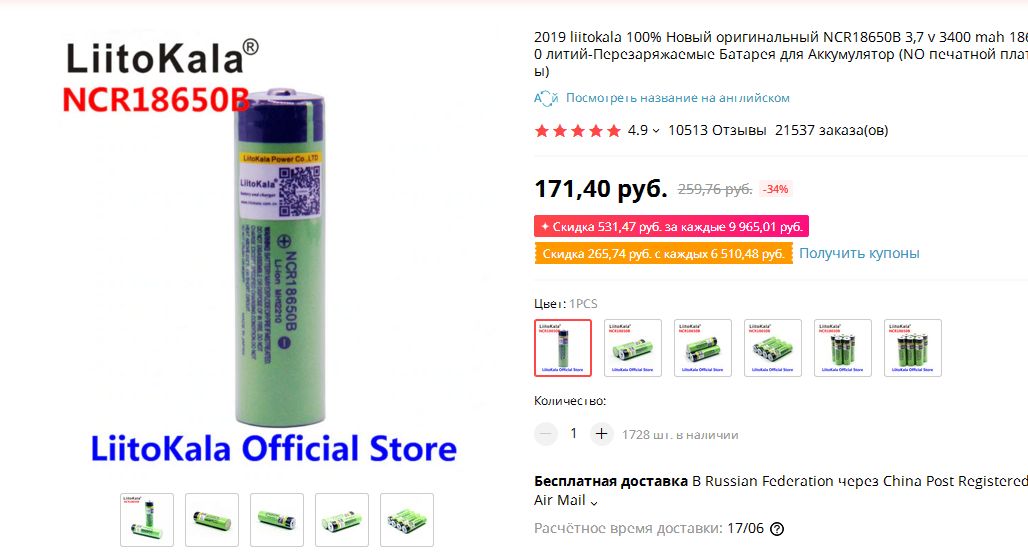Increase quantity with the plus button
Image resolution: width=1028 pixels, height=557 pixels.
(601, 434)
